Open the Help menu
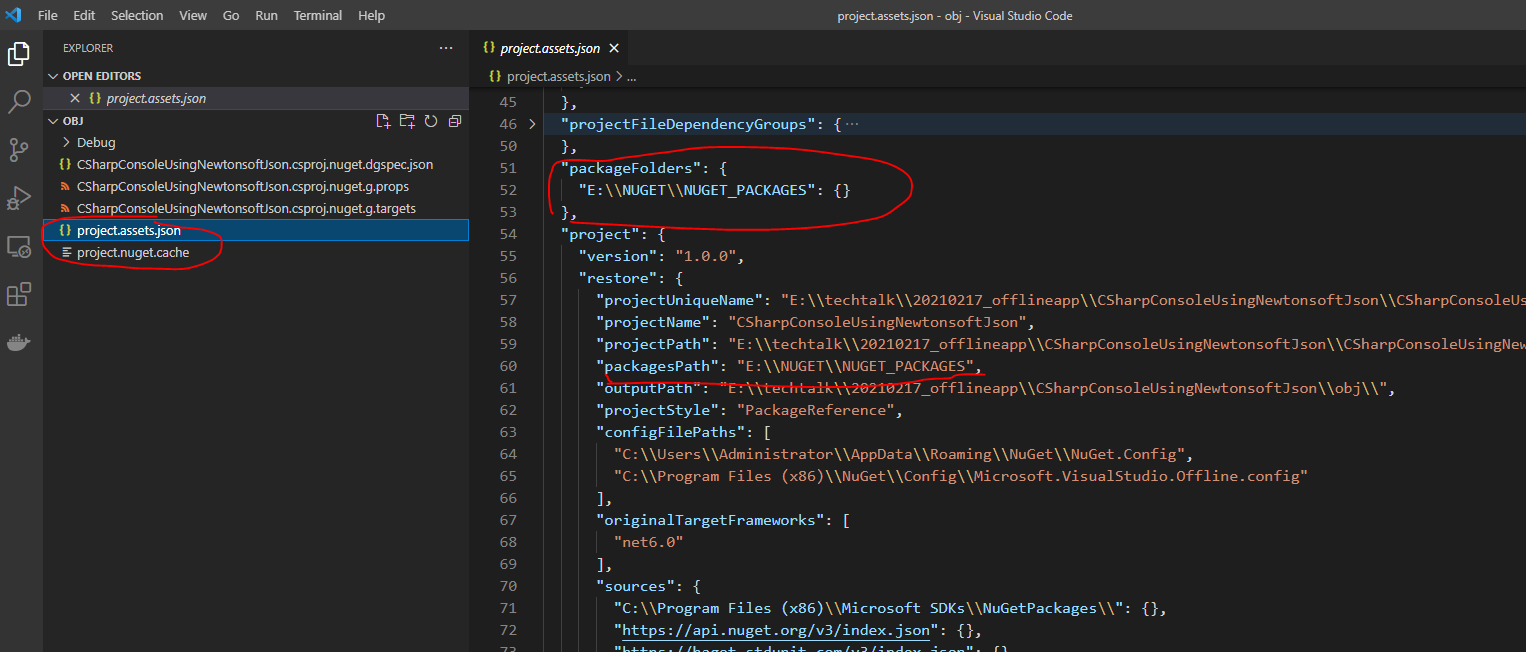Viewport: 1526px width, 652px height. (371, 15)
